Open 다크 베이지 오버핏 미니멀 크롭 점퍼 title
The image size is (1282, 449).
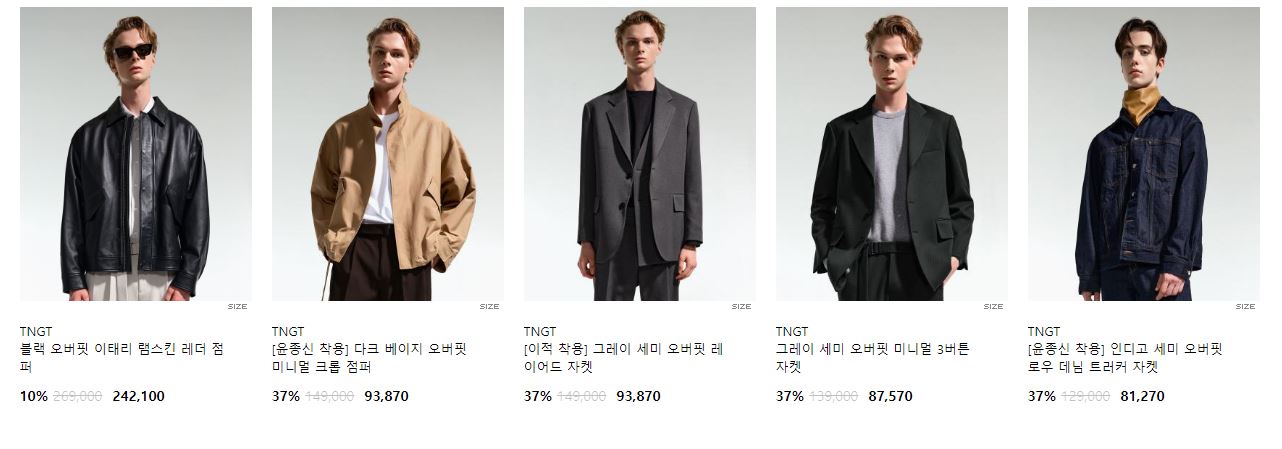370,358
